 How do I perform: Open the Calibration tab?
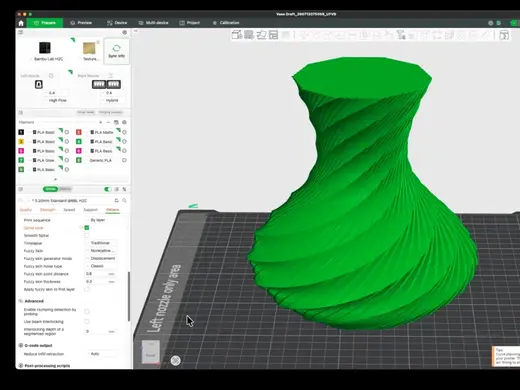226,23
